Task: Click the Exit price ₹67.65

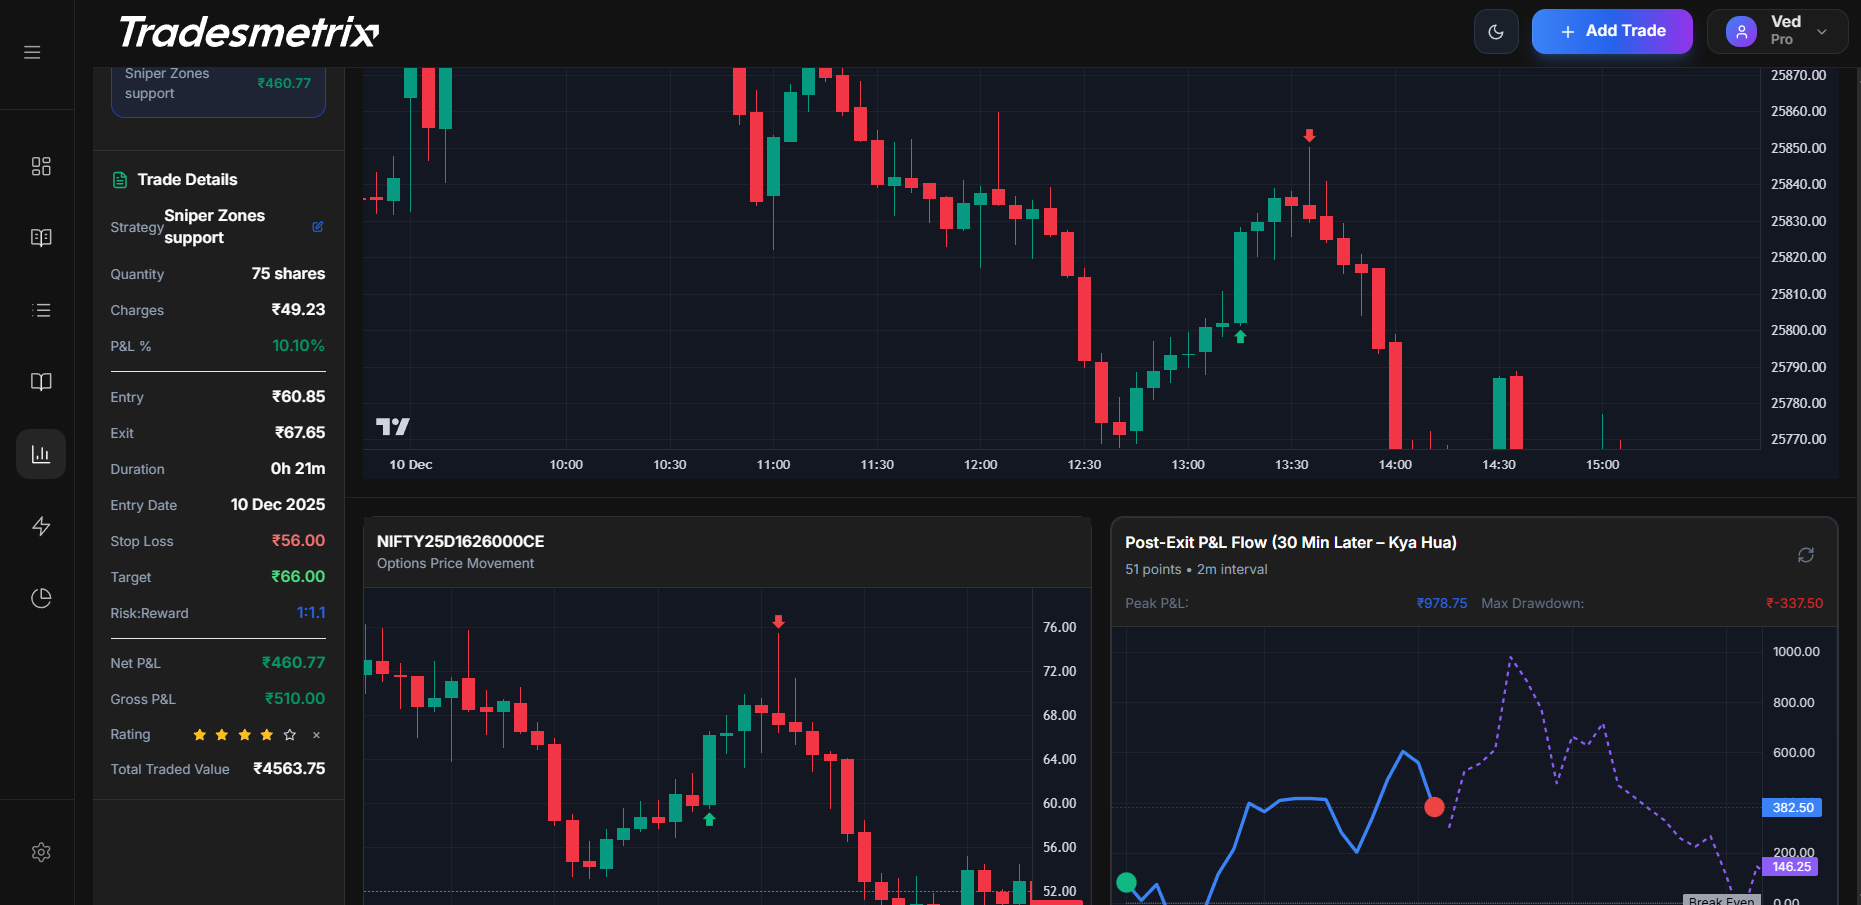Action: 300,433
